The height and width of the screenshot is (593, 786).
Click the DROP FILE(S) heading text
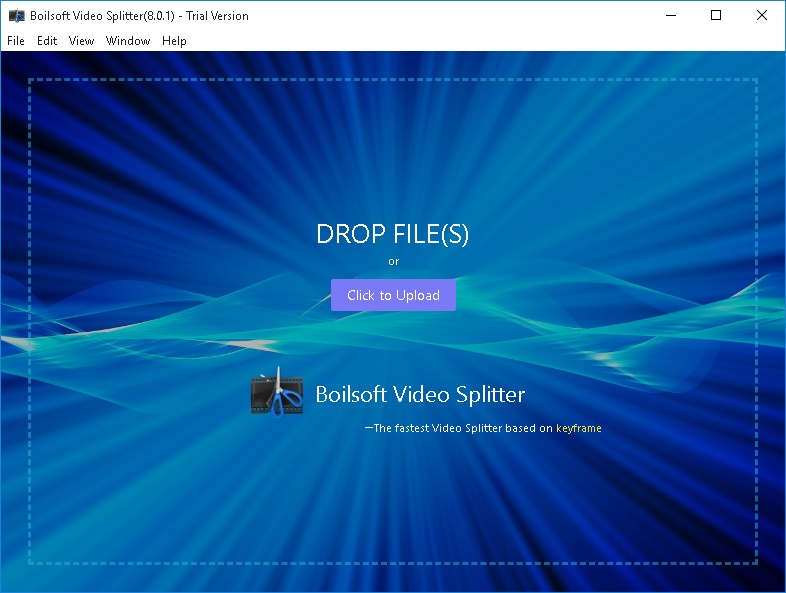click(x=392, y=234)
